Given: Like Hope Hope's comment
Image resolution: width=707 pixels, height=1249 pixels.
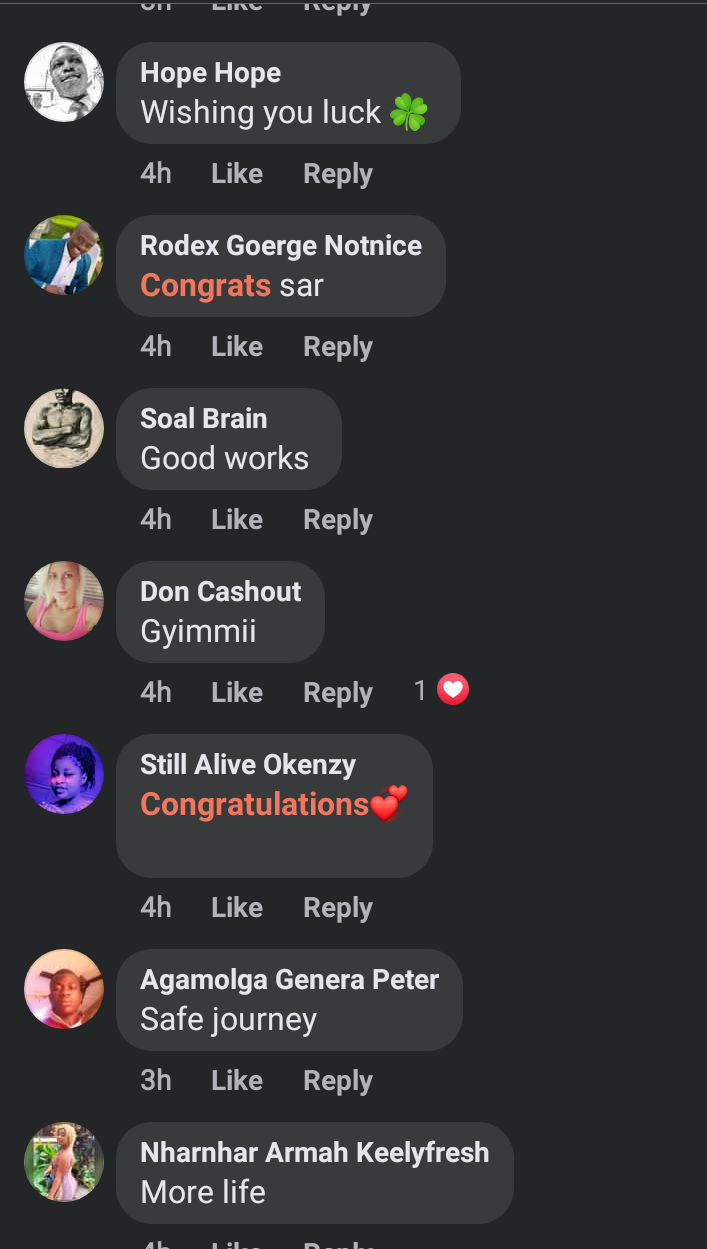Looking at the screenshot, I should (x=237, y=174).
